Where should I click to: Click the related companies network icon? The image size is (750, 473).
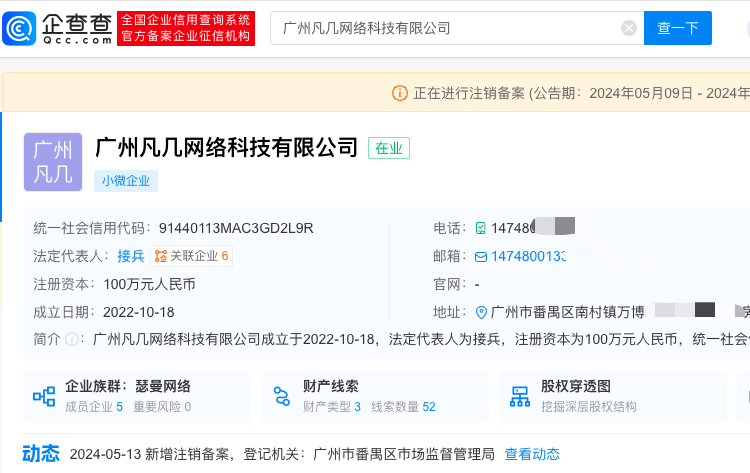(x=161, y=256)
